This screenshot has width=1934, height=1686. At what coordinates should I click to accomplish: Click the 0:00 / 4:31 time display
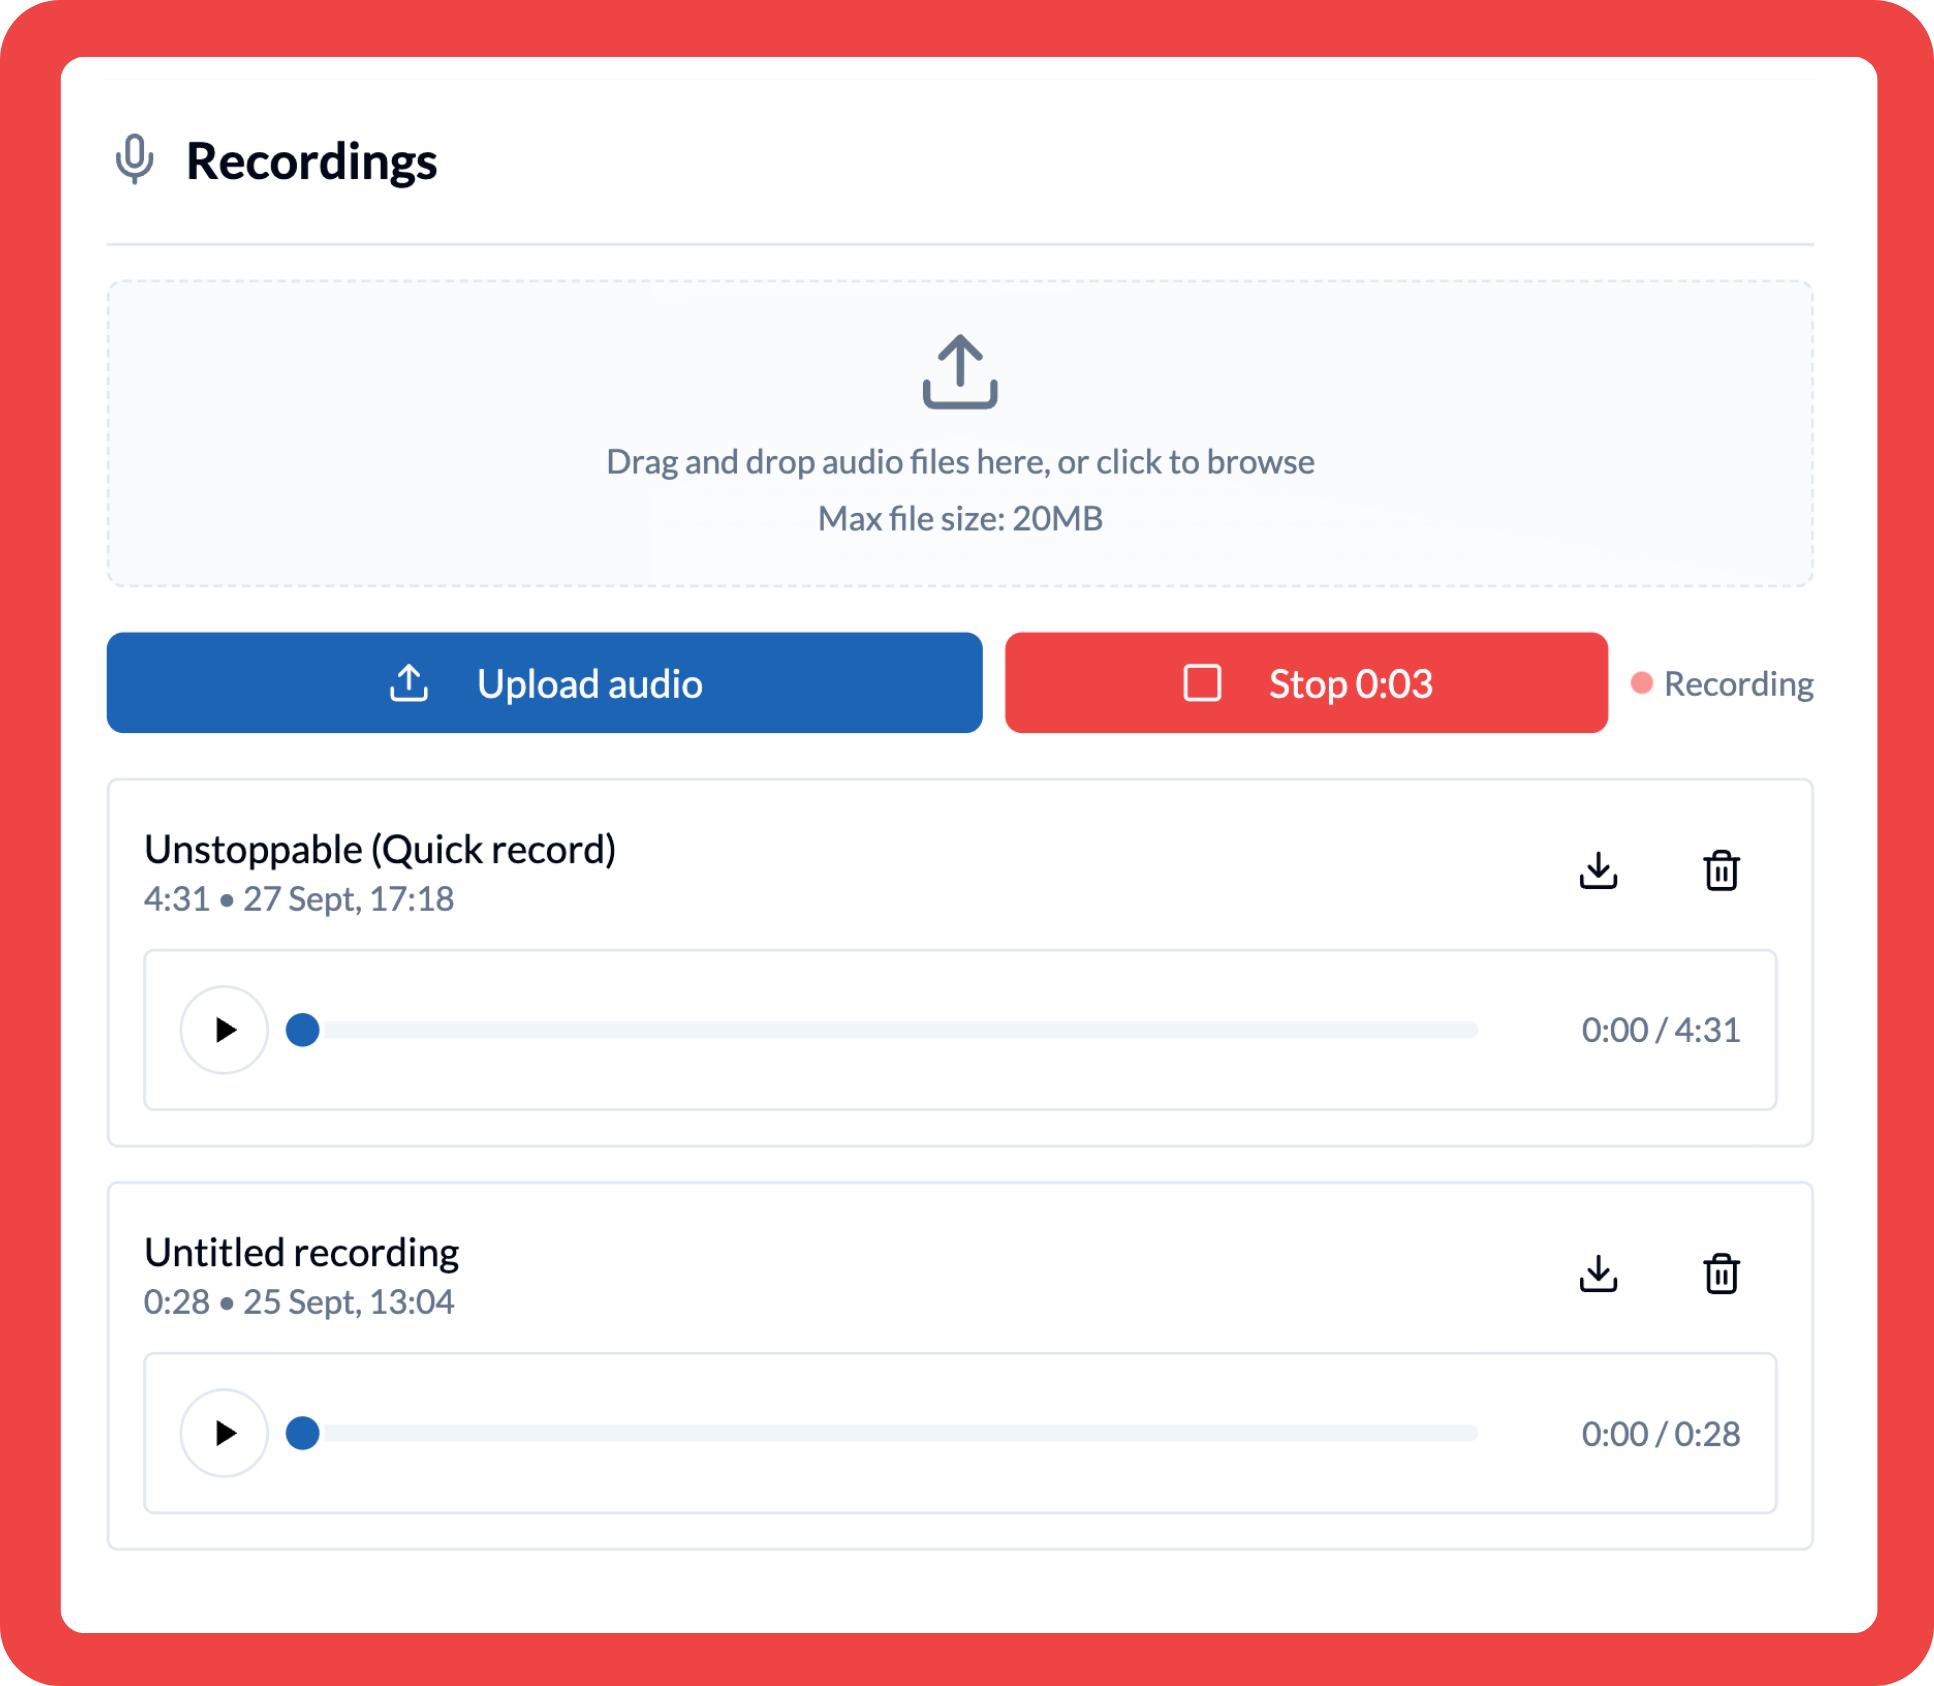tap(1660, 1029)
